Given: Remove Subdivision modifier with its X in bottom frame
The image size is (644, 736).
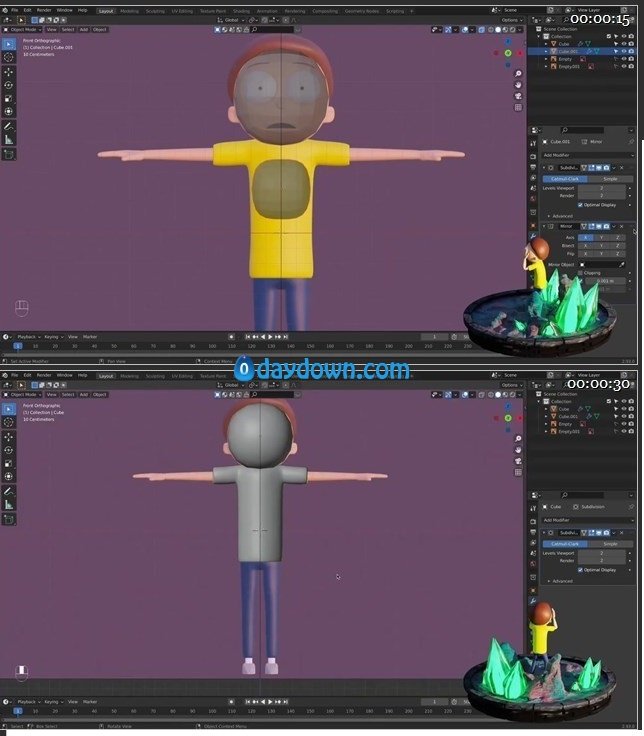Looking at the screenshot, I should coord(622,533).
